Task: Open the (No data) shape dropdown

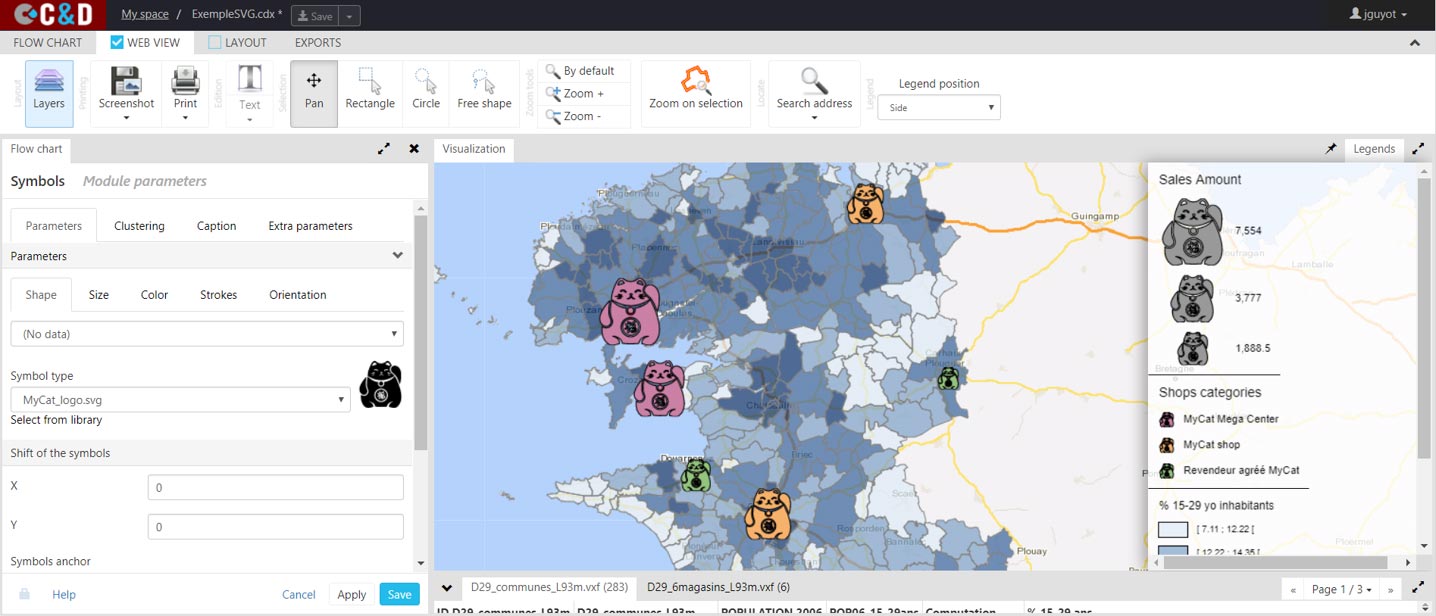Action: point(207,334)
